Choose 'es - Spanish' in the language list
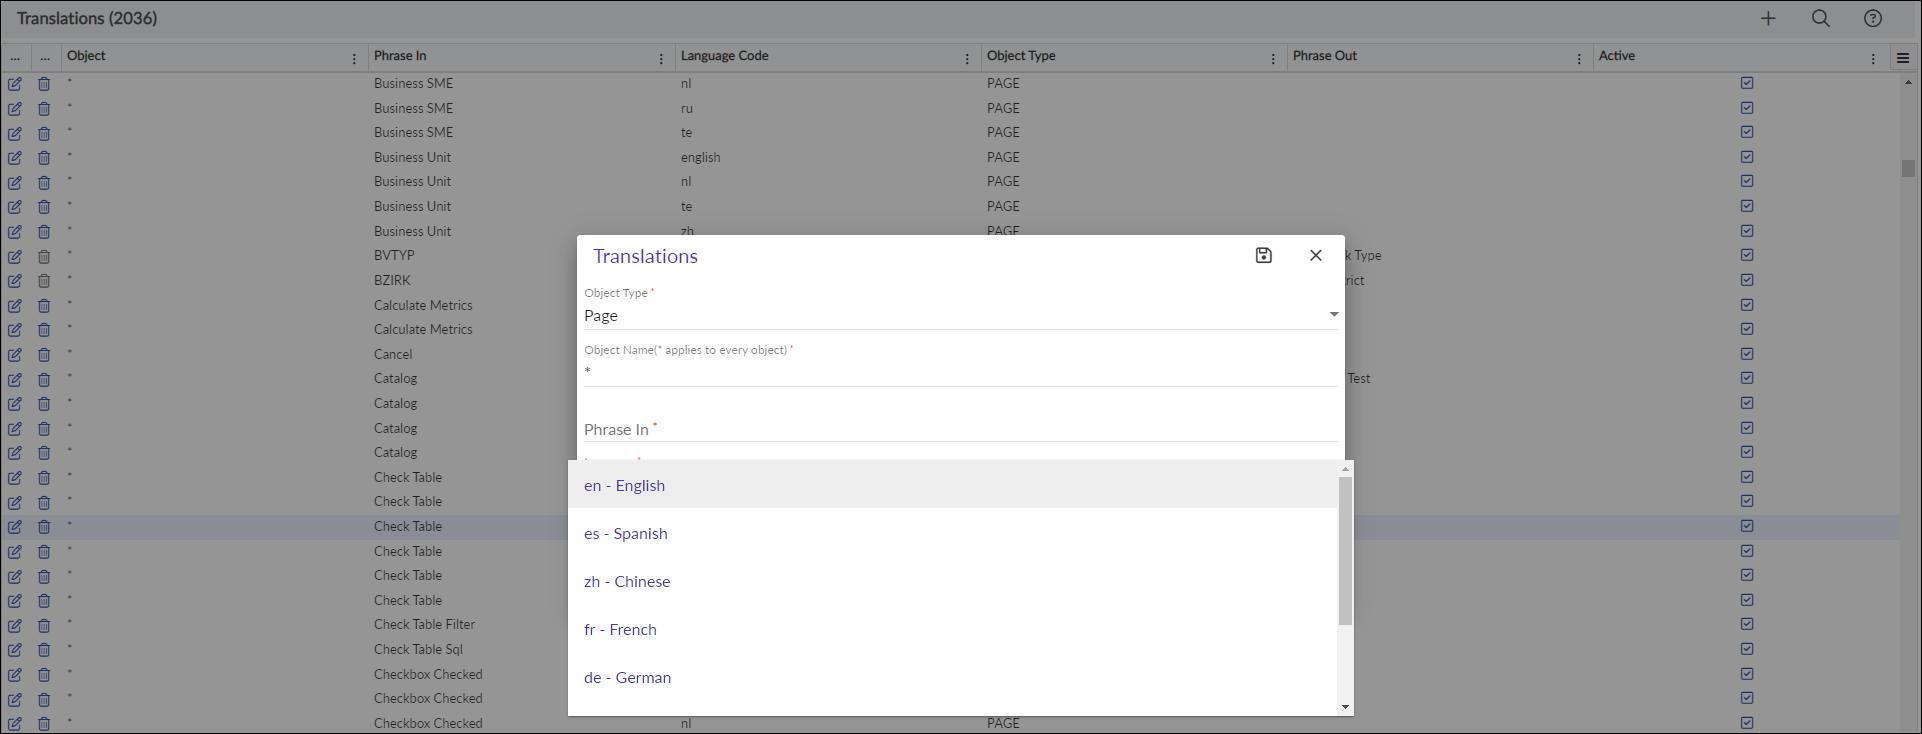Viewport: 1922px width, 734px height. pyautogui.click(x=952, y=533)
